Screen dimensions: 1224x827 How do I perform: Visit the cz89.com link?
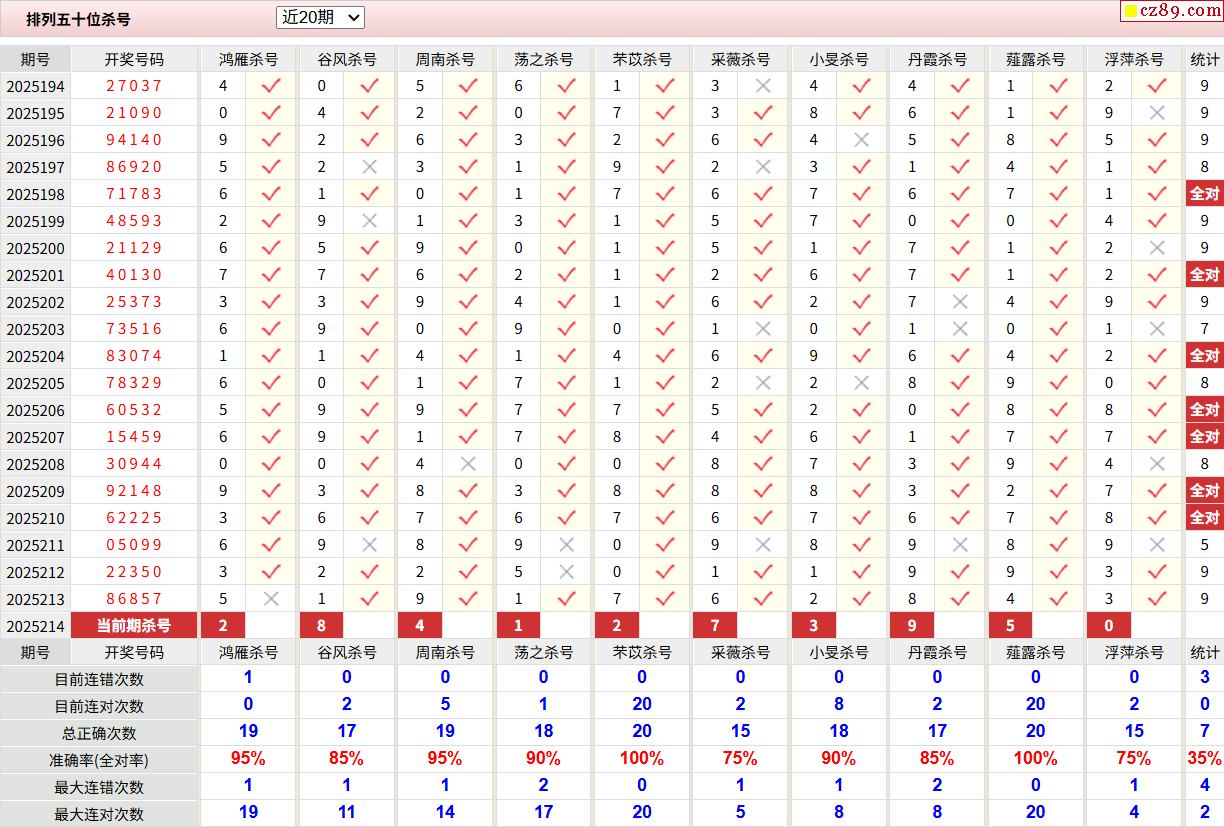pos(1180,11)
